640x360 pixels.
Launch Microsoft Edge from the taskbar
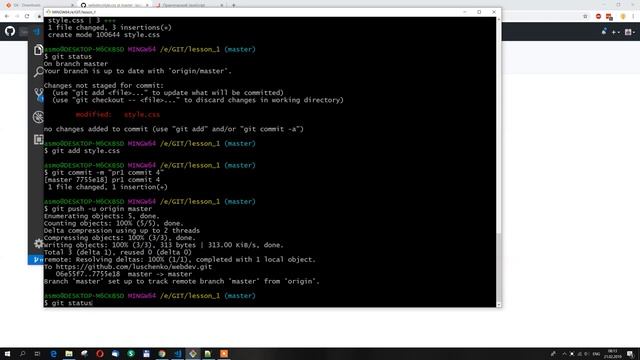(53, 354)
